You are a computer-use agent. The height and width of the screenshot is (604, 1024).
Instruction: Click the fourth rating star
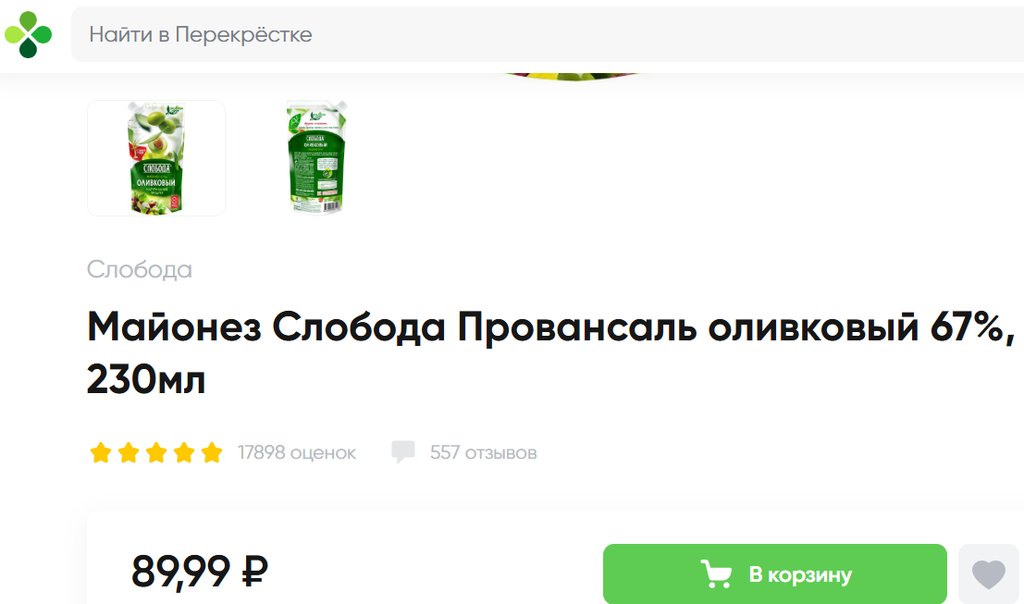coord(184,453)
